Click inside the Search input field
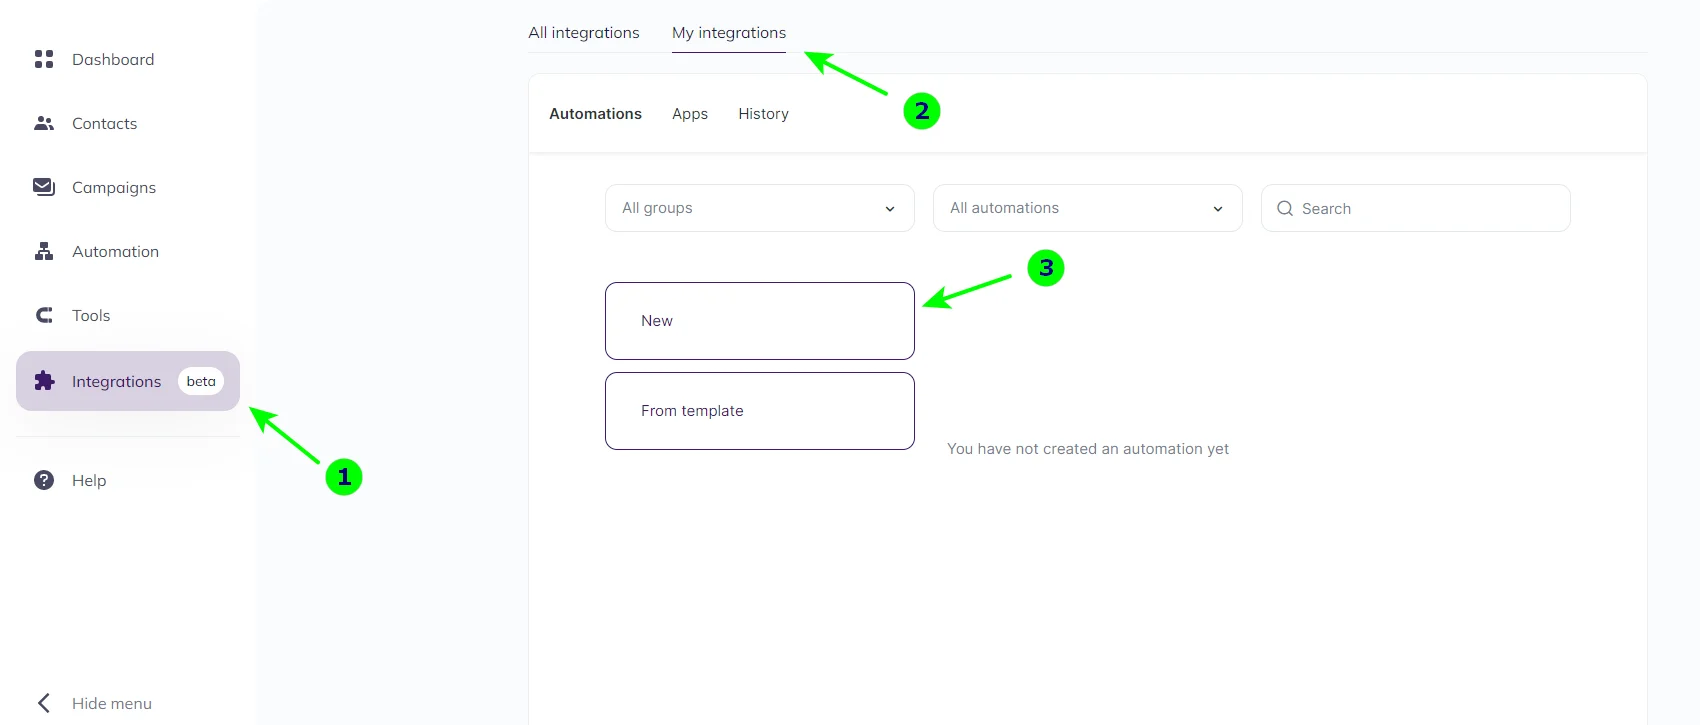The image size is (1700, 725). tap(1400, 208)
